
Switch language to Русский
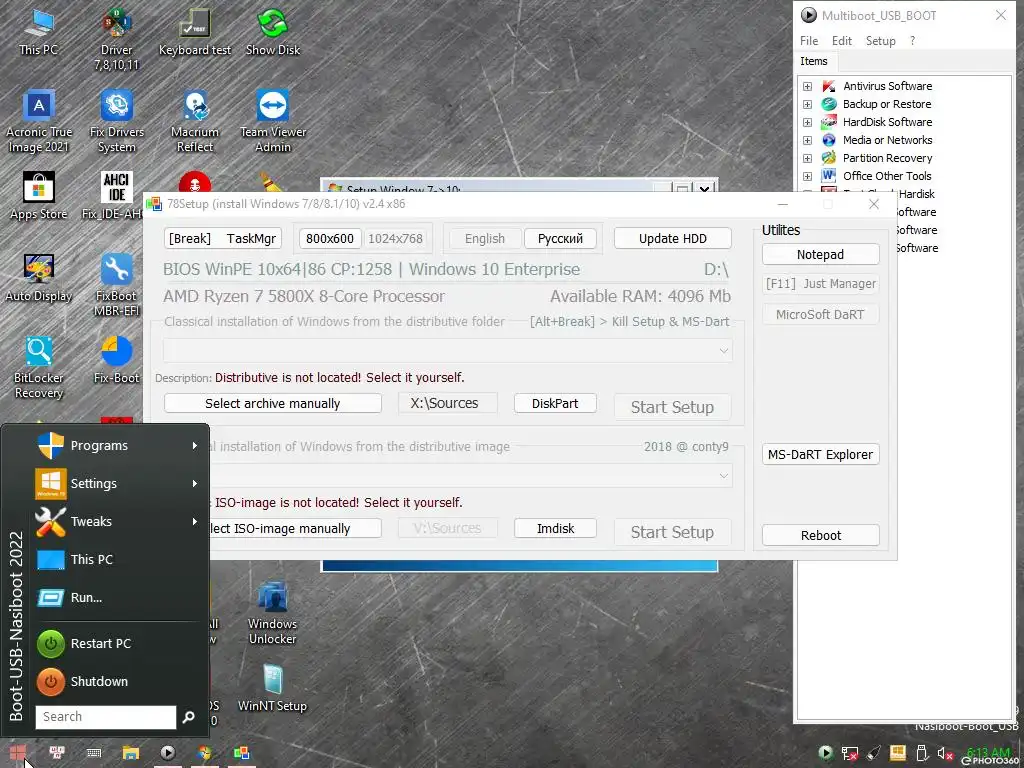click(x=560, y=238)
